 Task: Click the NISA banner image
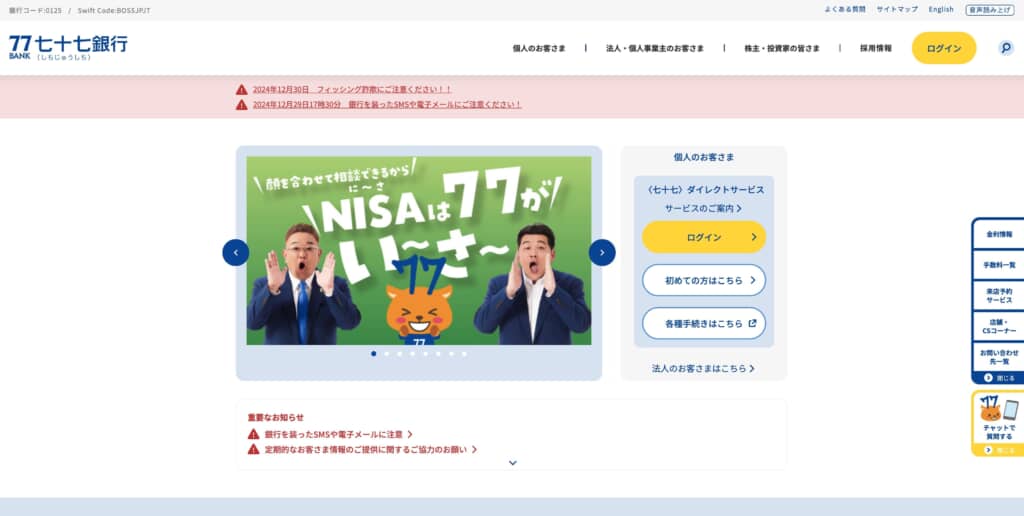pos(419,250)
